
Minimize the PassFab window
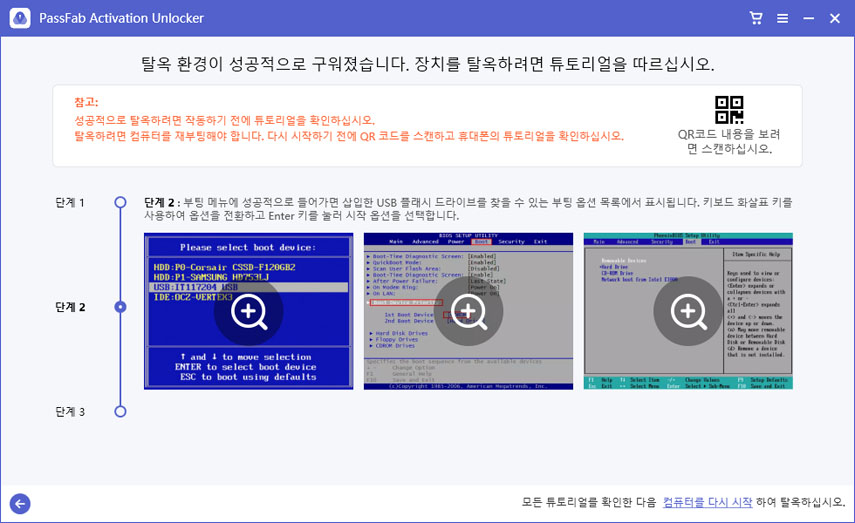point(809,19)
